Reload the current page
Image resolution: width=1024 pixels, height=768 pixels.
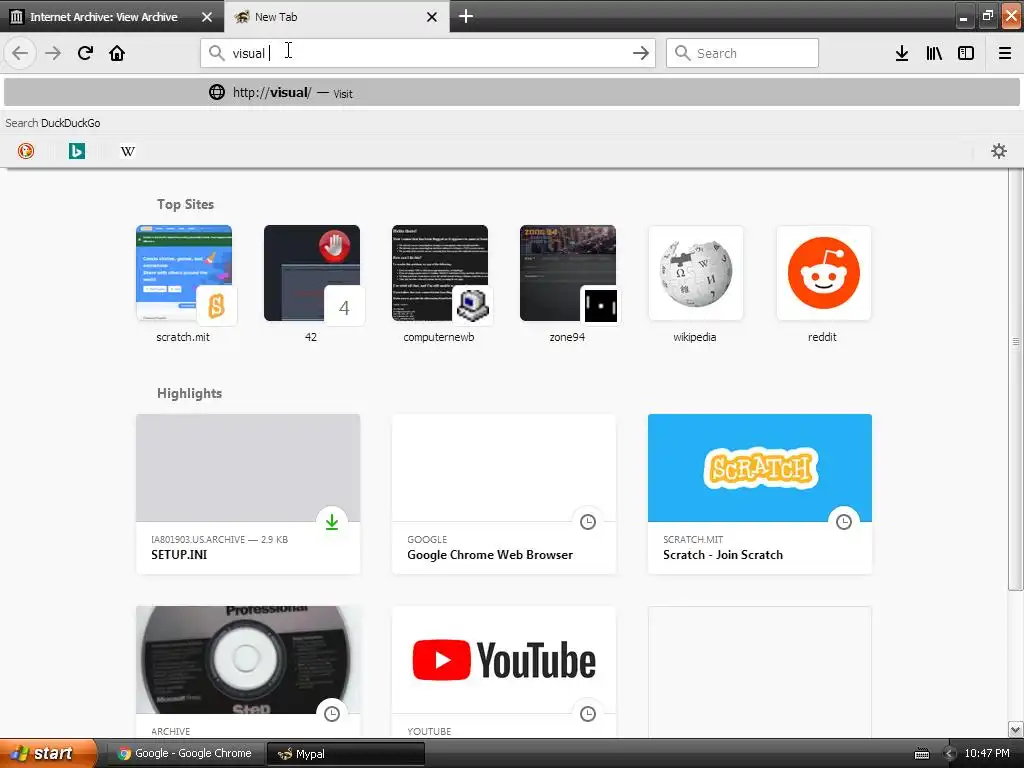[x=85, y=53]
